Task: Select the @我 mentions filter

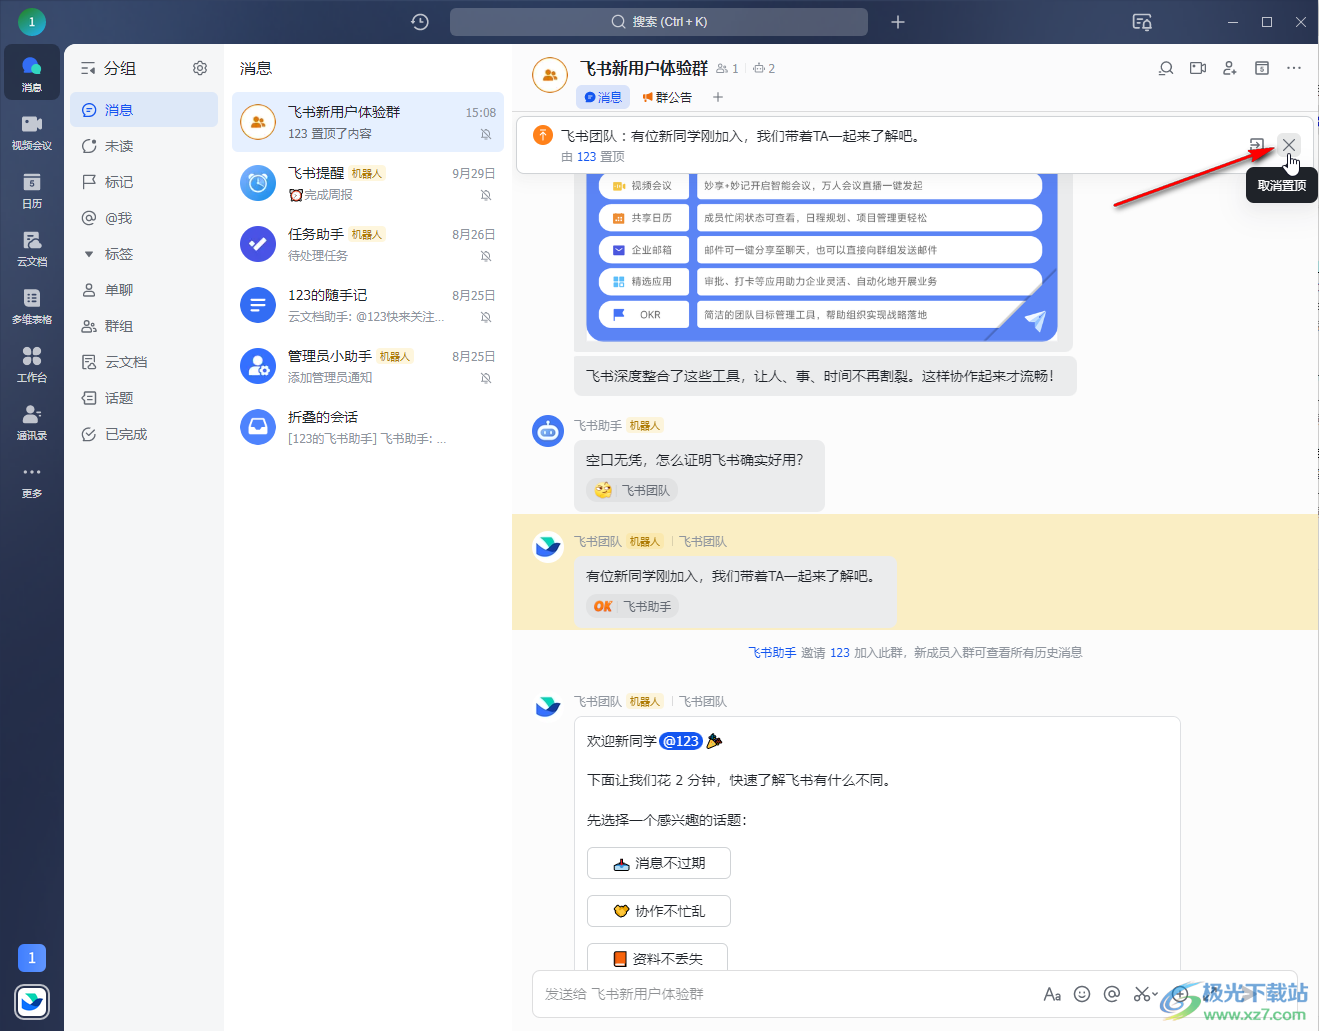Action: click(x=144, y=218)
